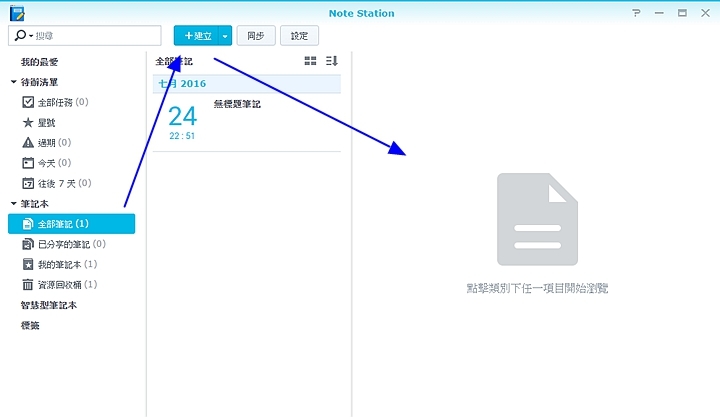This screenshot has height=417, width=720.
Task: Open the 建立 dropdown arrow
Action: 225,36
